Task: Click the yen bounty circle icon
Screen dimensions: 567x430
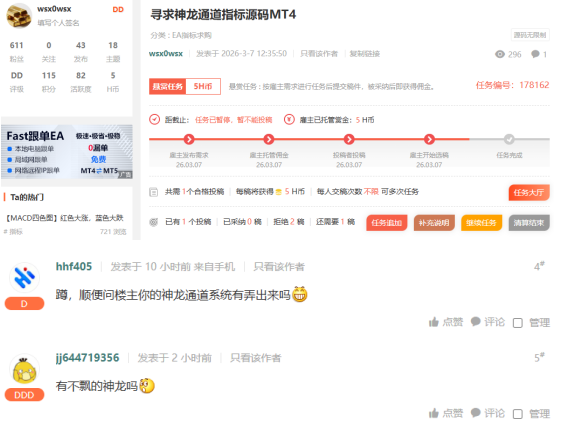Action: pos(289,119)
